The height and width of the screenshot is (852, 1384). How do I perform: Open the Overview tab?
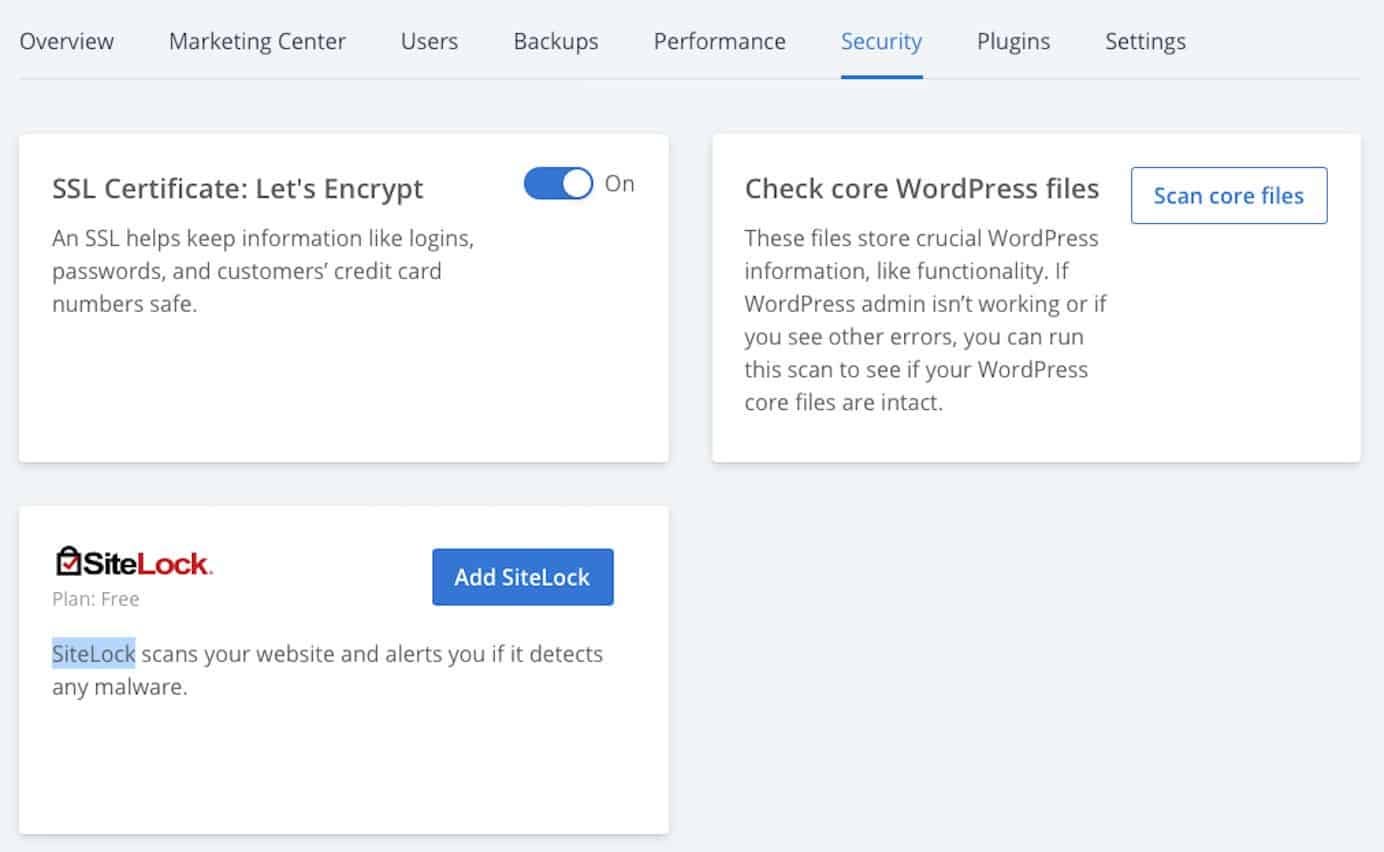(67, 42)
